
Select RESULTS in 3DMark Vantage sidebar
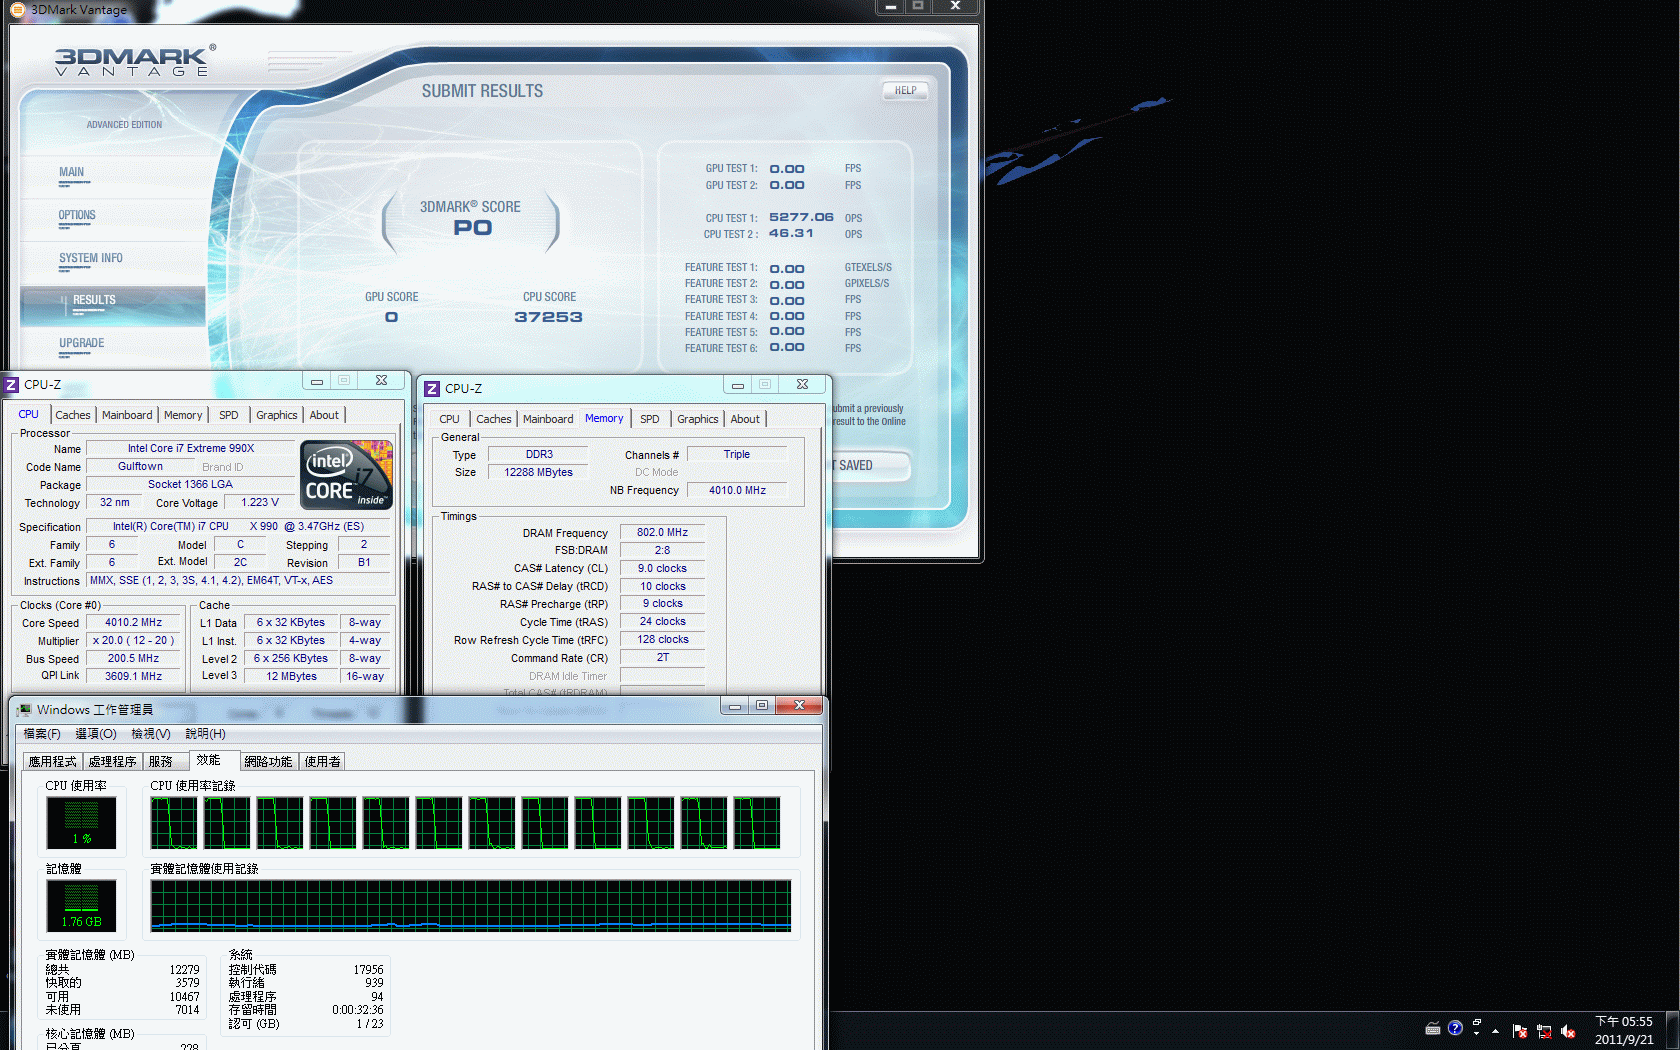click(112, 305)
